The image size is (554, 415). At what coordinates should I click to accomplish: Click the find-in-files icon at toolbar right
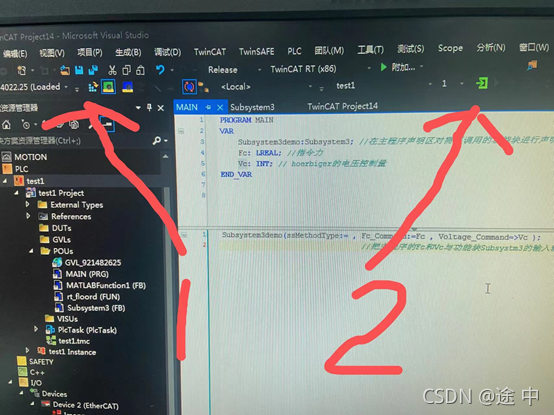click(x=532, y=65)
